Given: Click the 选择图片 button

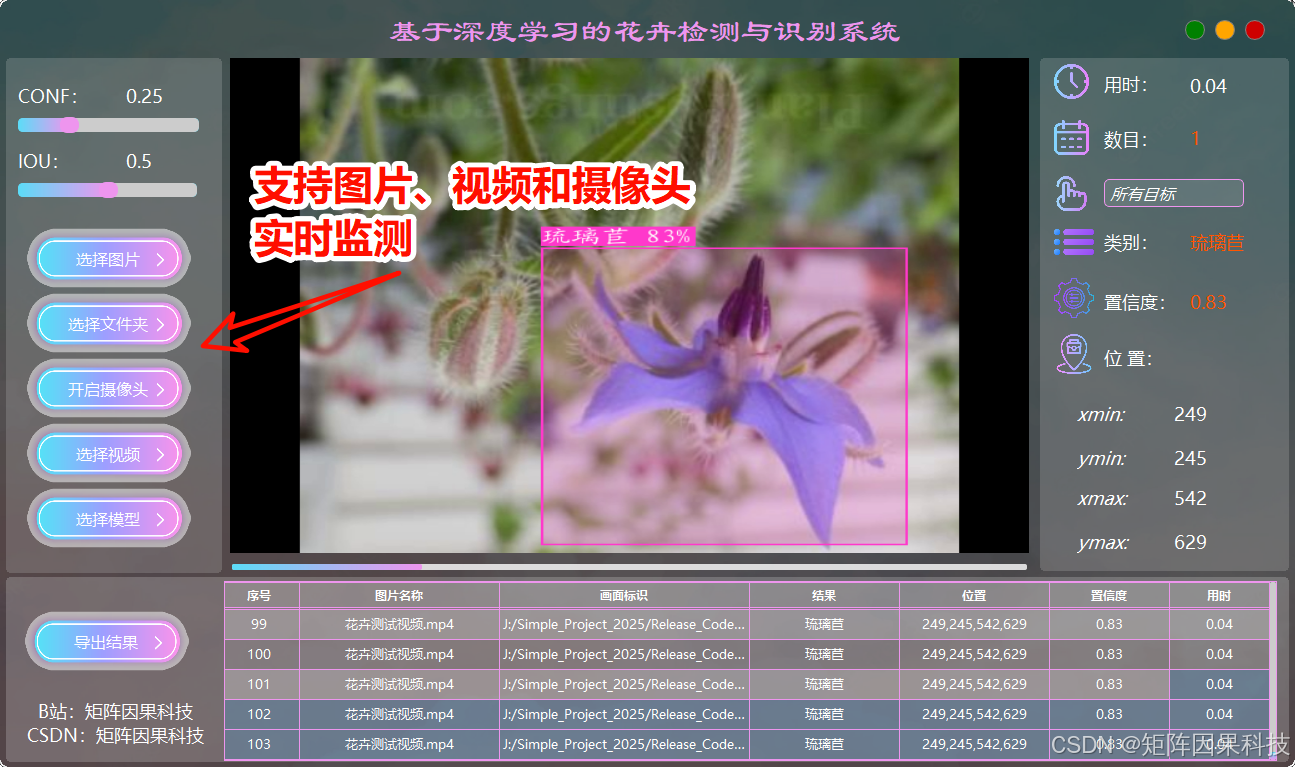Looking at the screenshot, I should (108, 259).
